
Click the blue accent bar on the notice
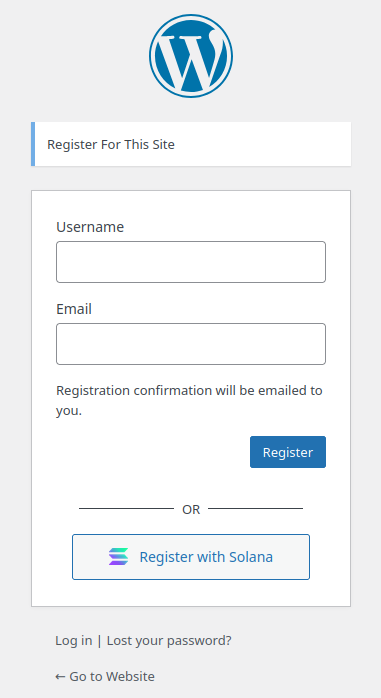(x=33, y=144)
